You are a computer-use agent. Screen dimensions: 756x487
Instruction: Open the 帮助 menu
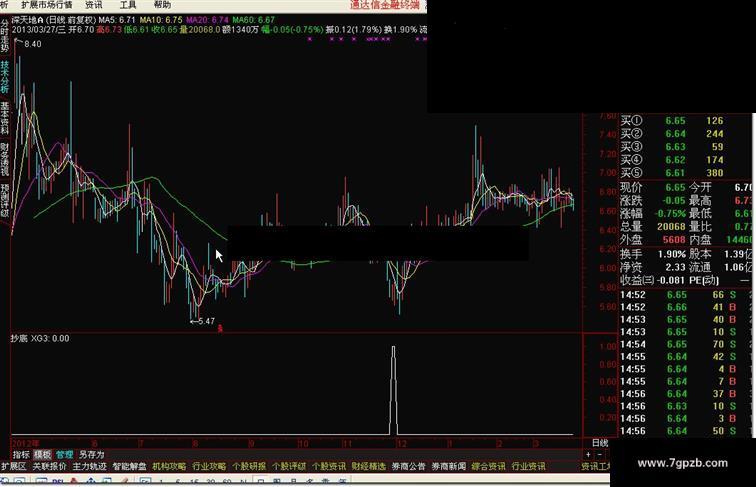pyautogui.click(x=162, y=5)
